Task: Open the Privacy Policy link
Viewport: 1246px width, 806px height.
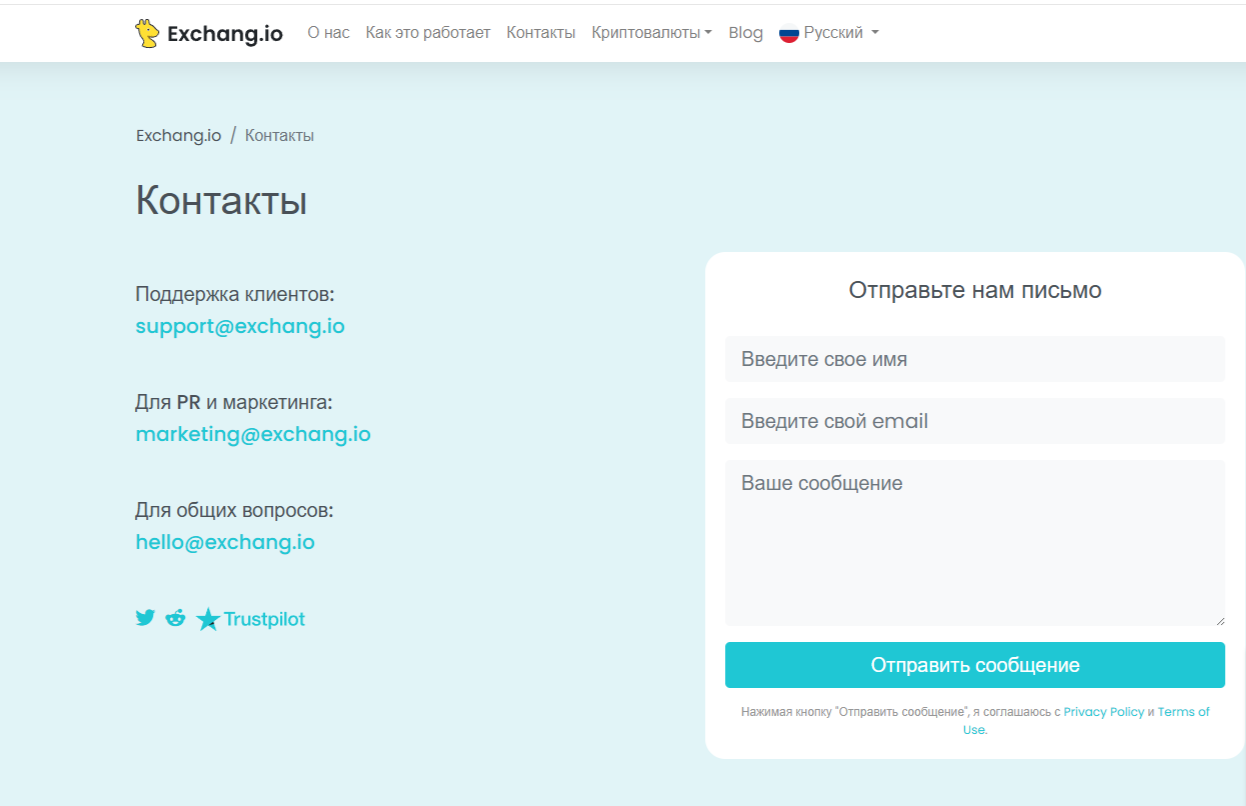Action: [x=1103, y=711]
